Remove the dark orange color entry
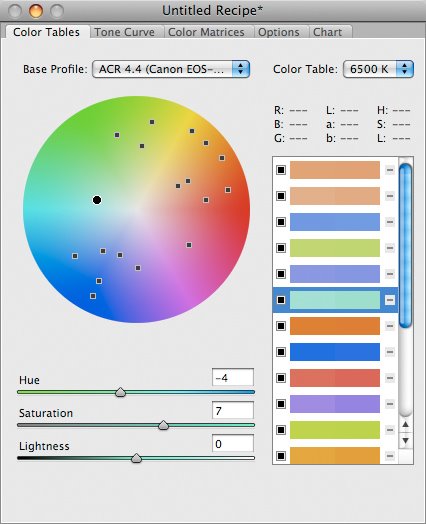Screen dimensions: 426x524 [x=390, y=326]
